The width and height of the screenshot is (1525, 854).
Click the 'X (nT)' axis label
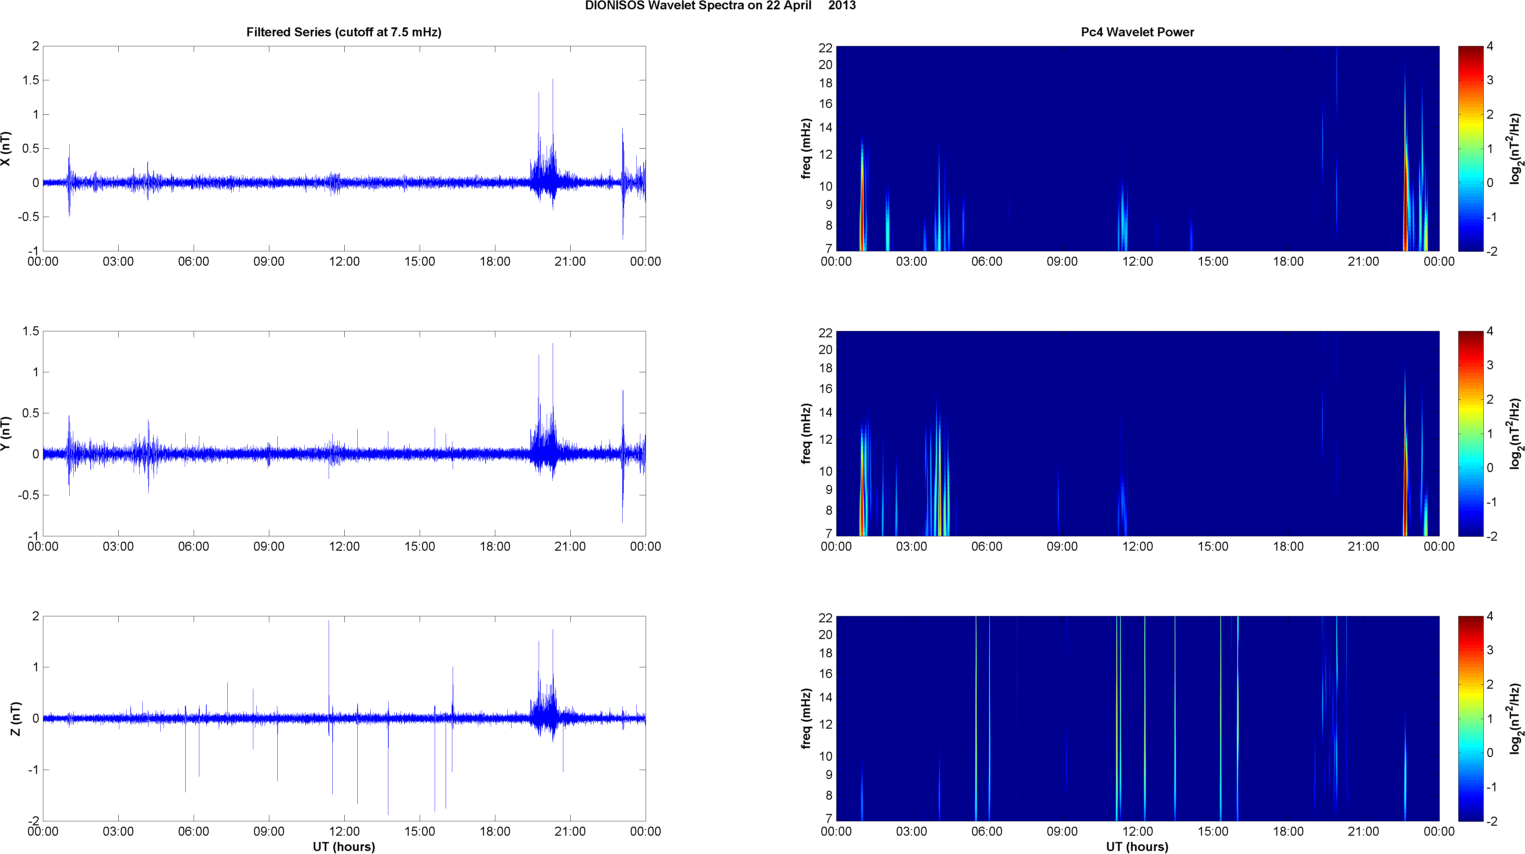[6, 149]
